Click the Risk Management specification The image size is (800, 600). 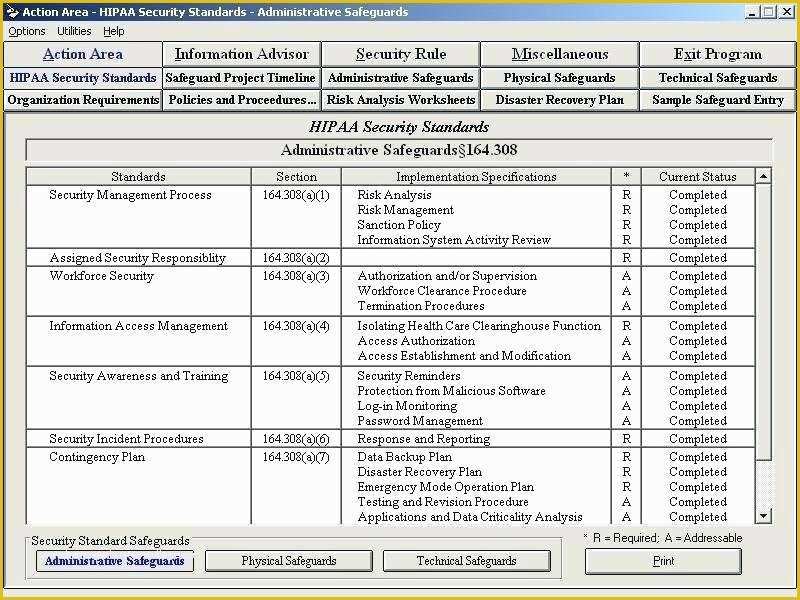(x=405, y=210)
